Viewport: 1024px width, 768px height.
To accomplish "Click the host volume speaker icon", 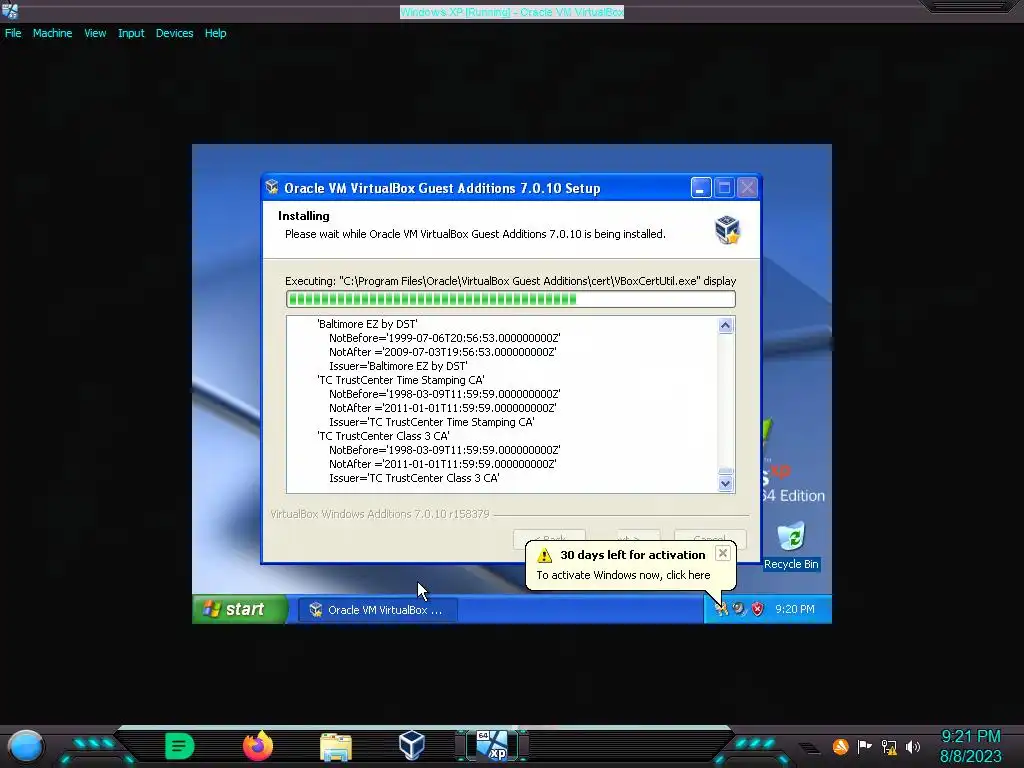I will coord(913,746).
